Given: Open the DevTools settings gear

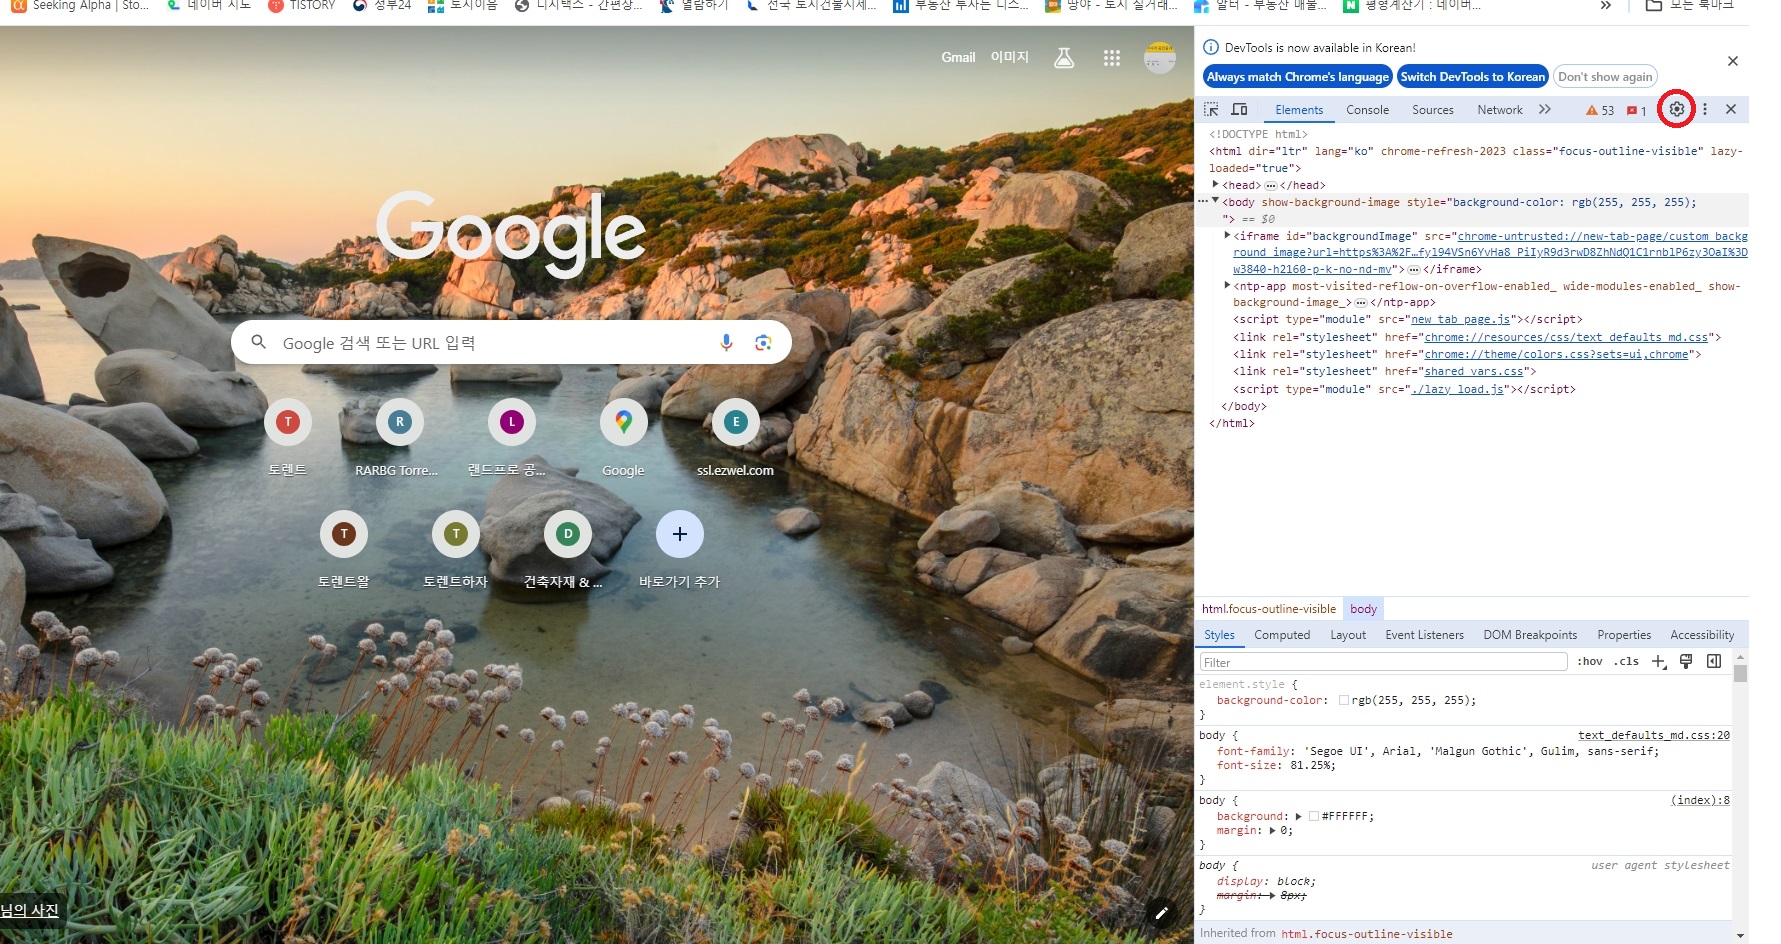Looking at the screenshot, I should click(1677, 109).
